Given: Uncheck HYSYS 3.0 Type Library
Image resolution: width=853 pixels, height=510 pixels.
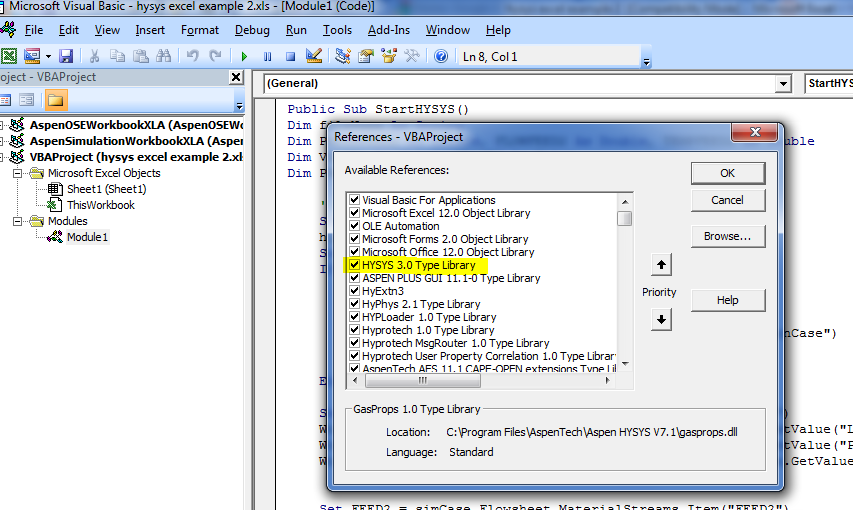Looking at the screenshot, I should [354, 265].
